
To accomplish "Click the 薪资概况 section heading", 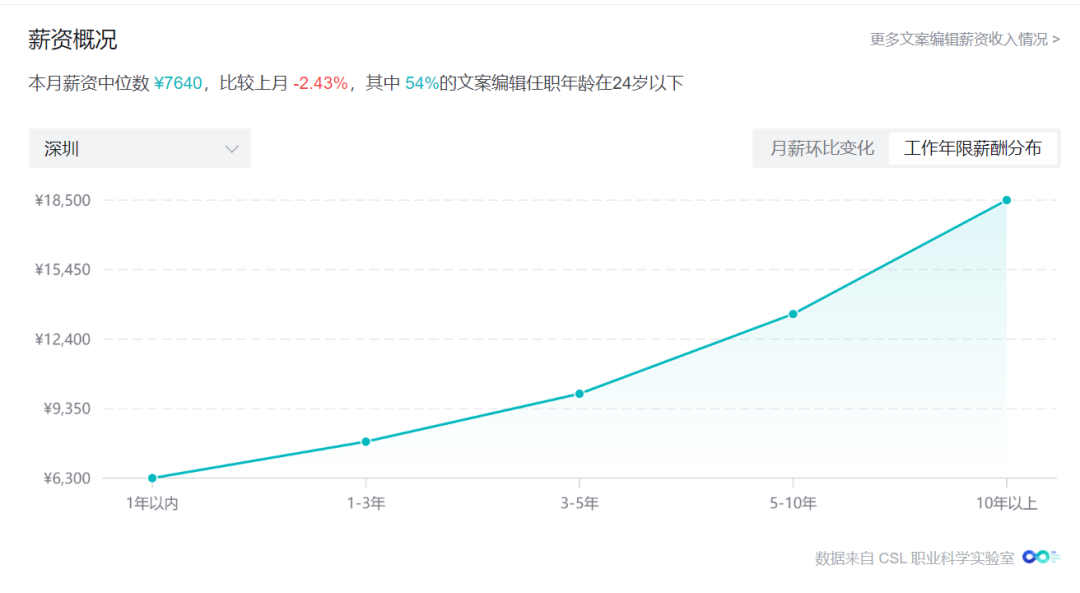I will click(72, 40).
